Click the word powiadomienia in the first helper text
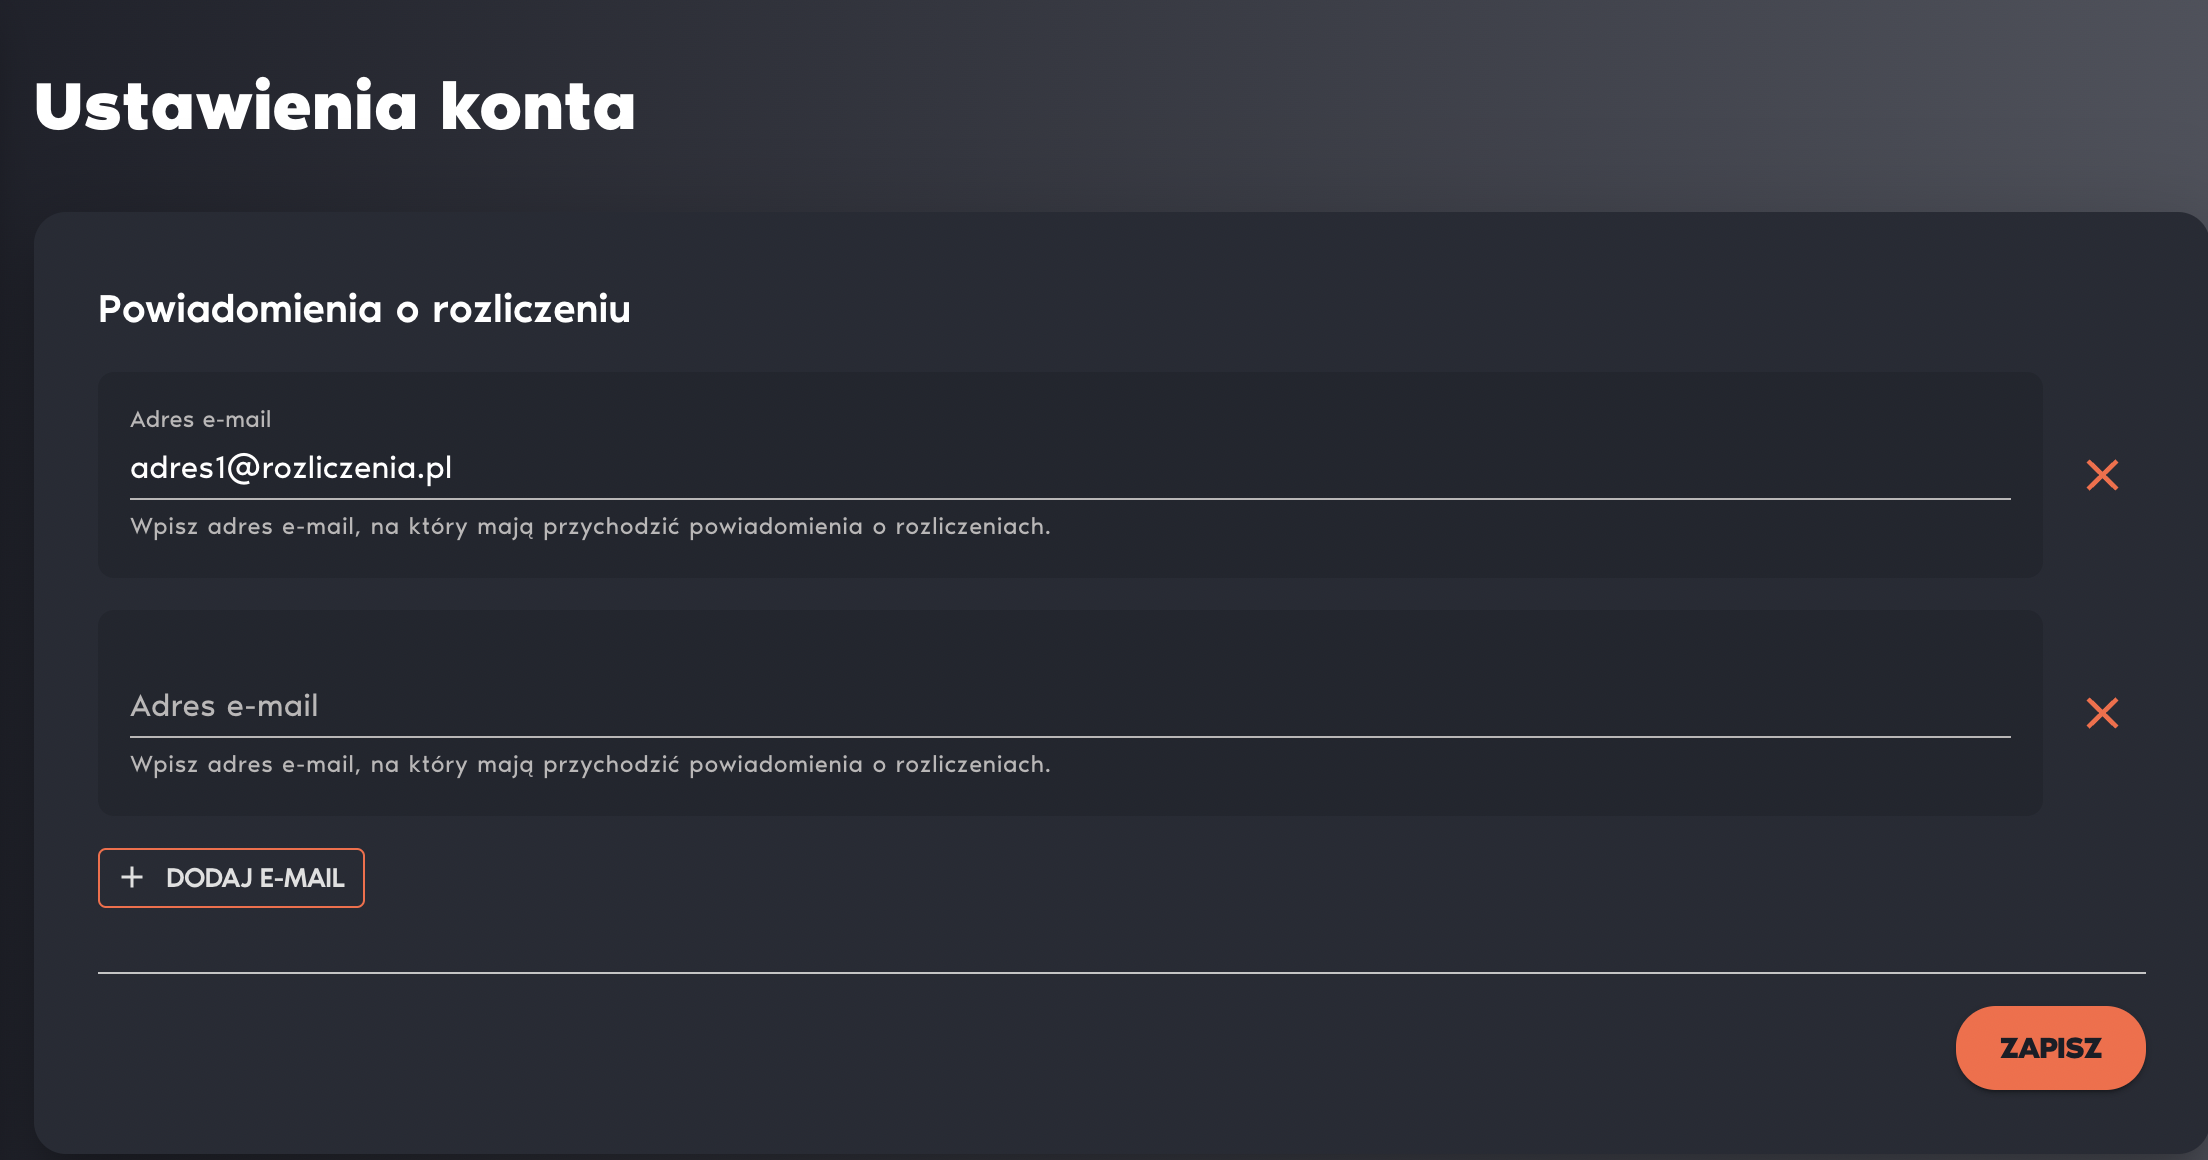Screen dimensions: 2208x1160 point(776,527)
